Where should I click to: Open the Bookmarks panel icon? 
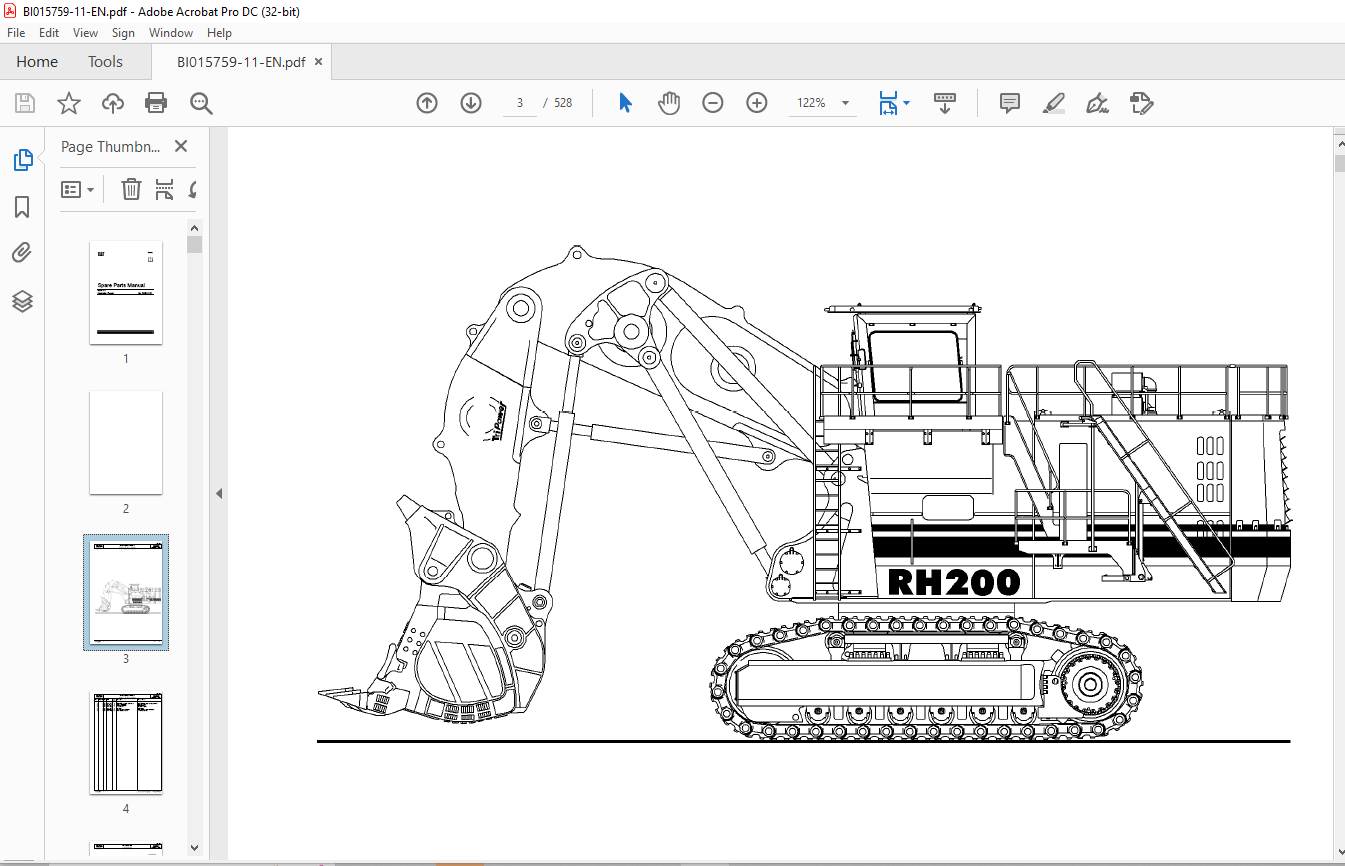pos(22,207)
